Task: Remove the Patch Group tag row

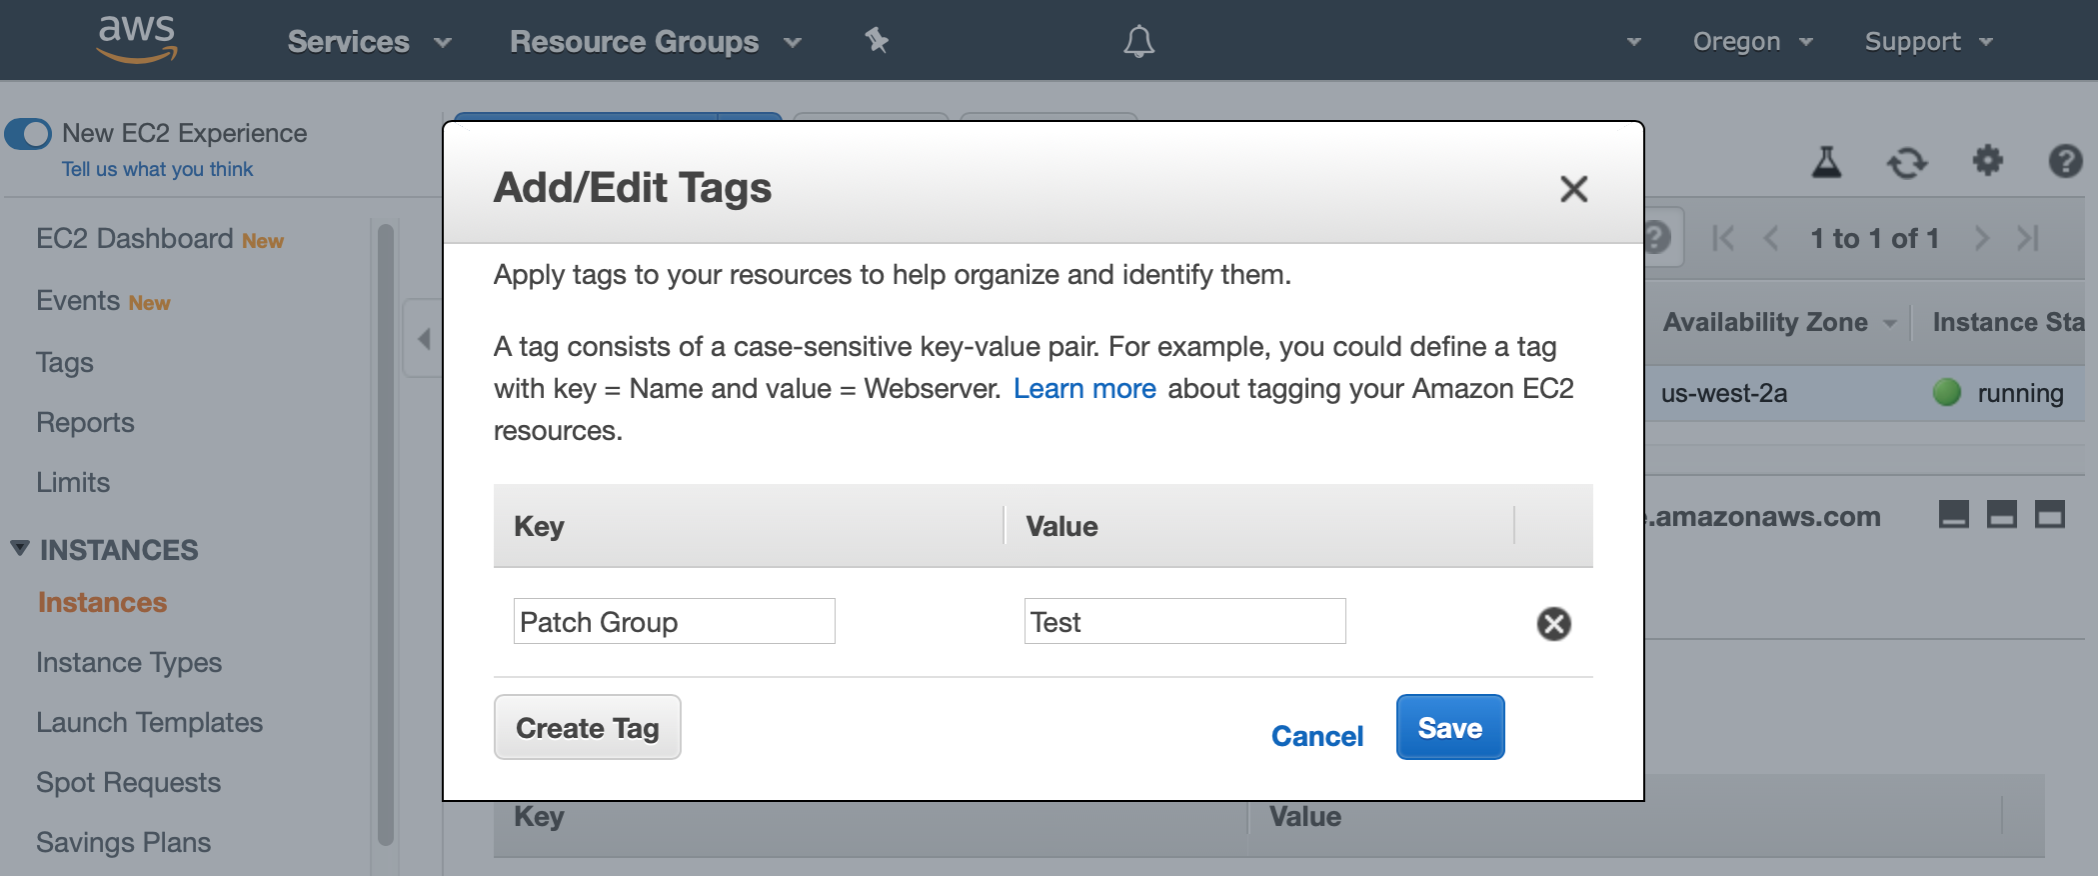Action: tap(1554, 623)
